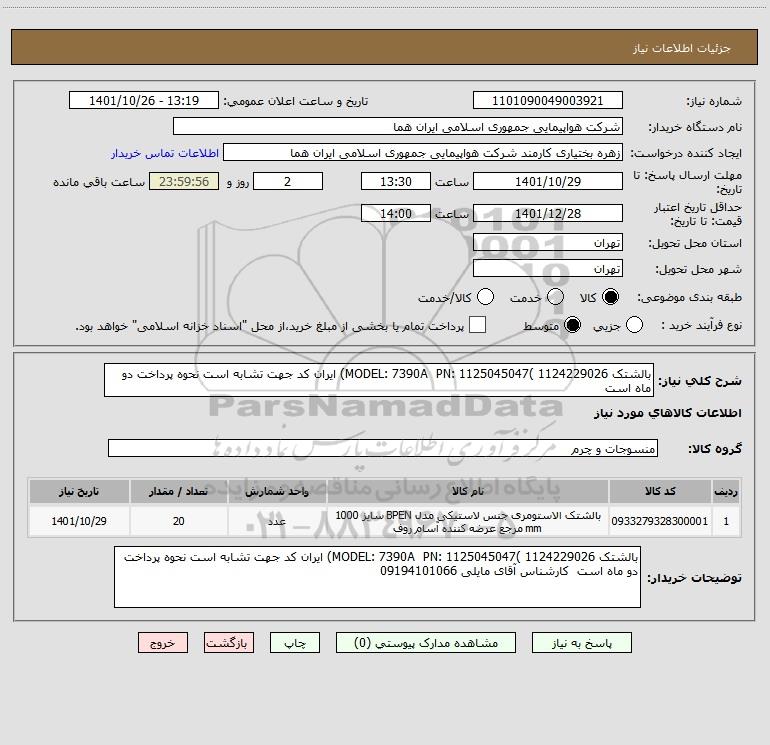The image size is (770, 745).
Task: Open اطلاعات تماس خریدار link
Action: click(x=163, y=154)
